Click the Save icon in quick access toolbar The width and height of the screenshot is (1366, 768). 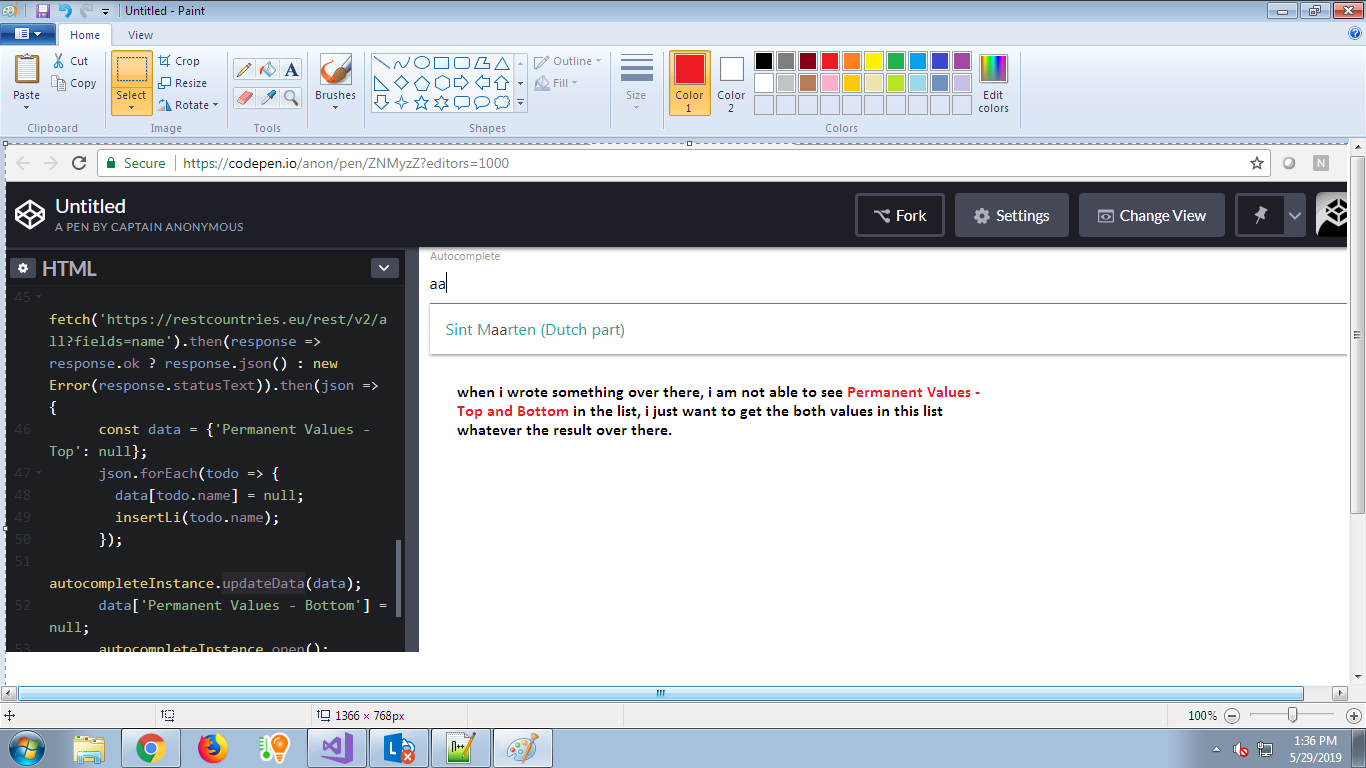(x=41, y=10)
